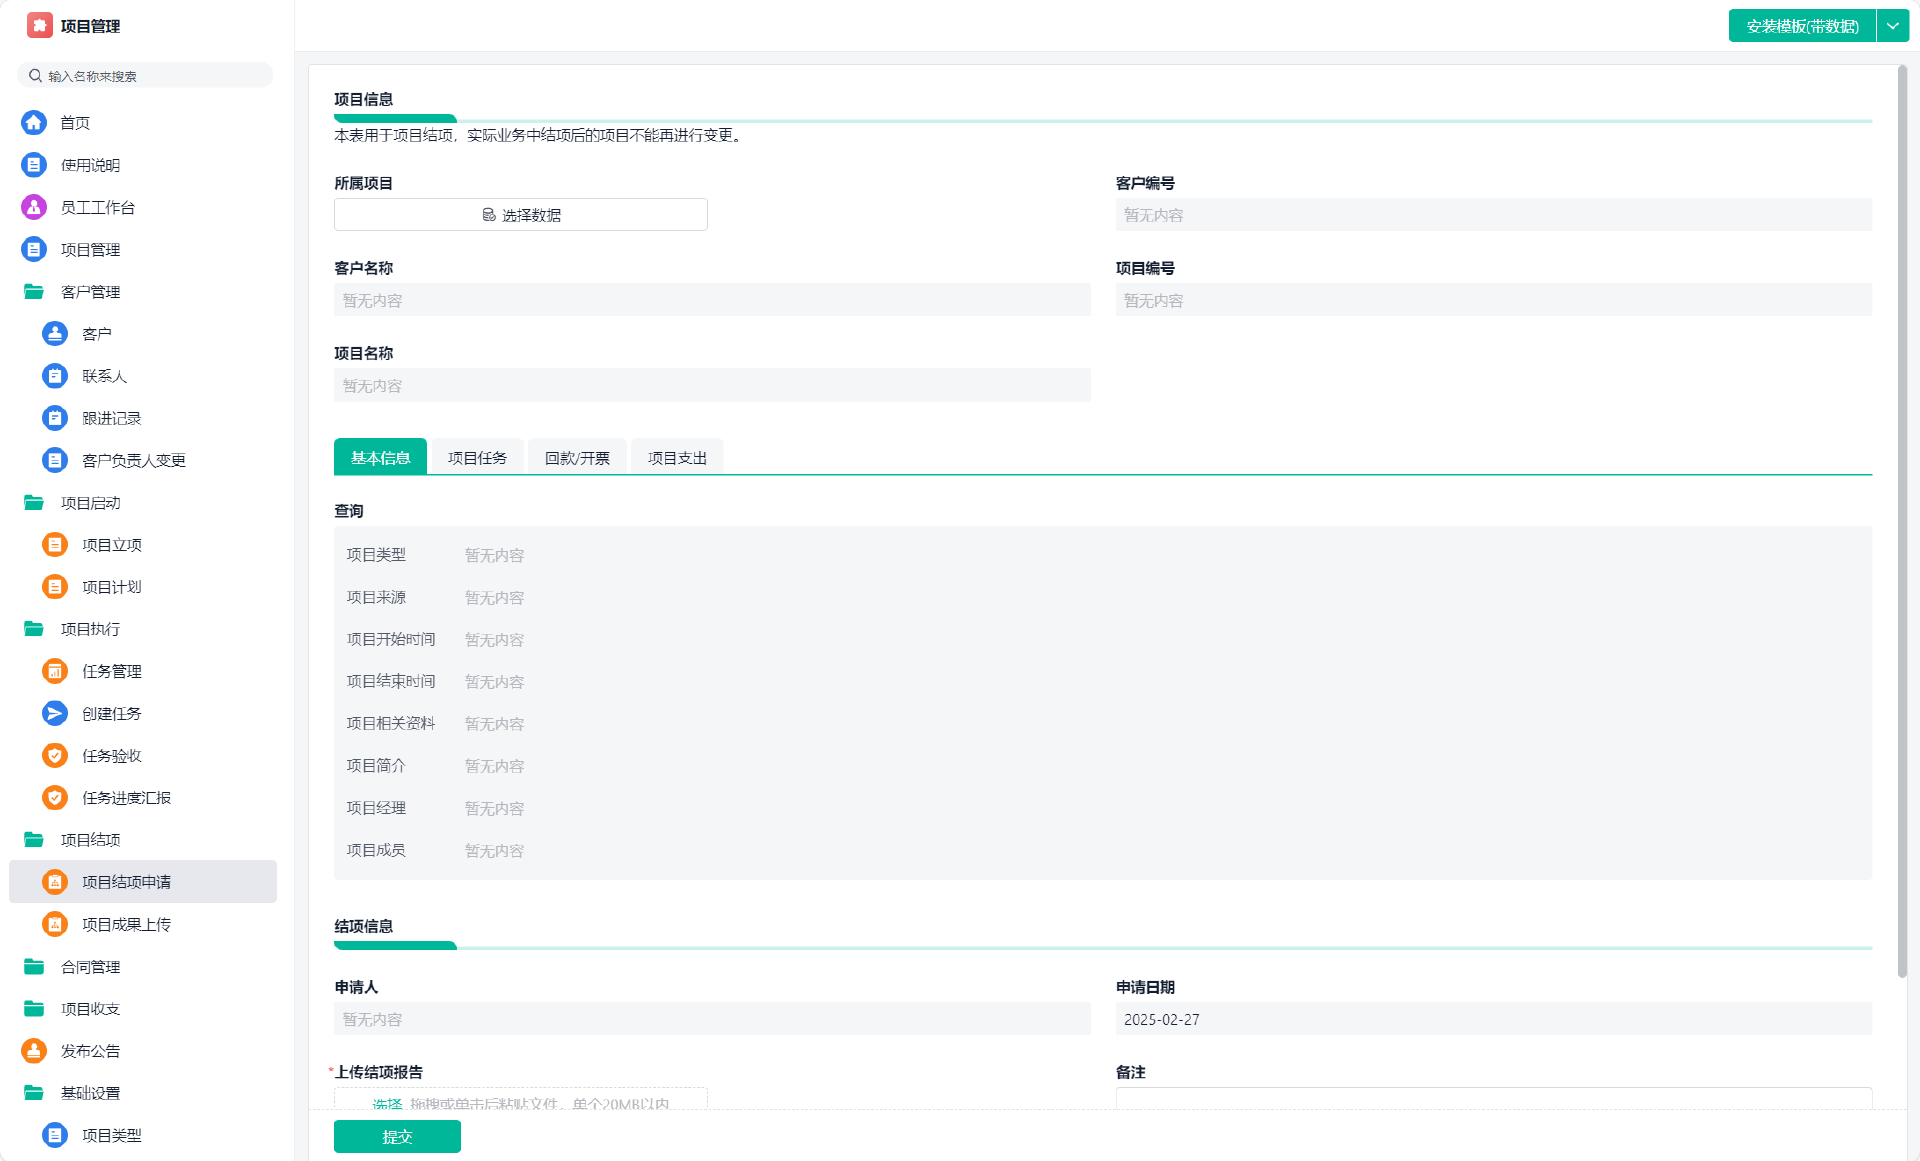Click 选择数据 button under 所属项目
Viewport: 1920px width, 1161px height.
pyautogui.click(x=520, y=215)
